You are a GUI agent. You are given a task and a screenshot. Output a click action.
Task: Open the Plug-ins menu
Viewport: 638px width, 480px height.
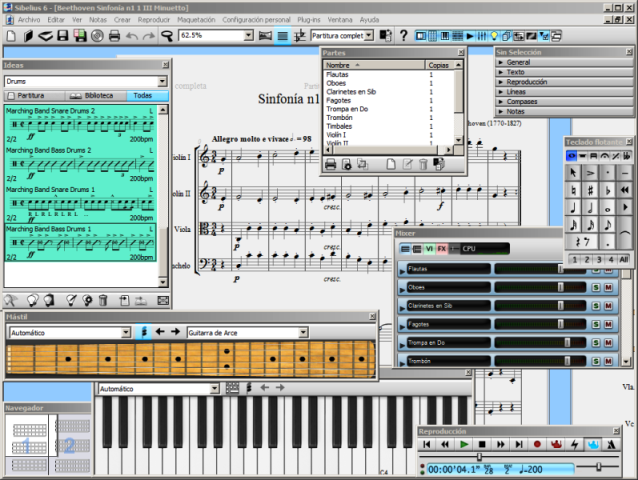[x=309, y=20]
